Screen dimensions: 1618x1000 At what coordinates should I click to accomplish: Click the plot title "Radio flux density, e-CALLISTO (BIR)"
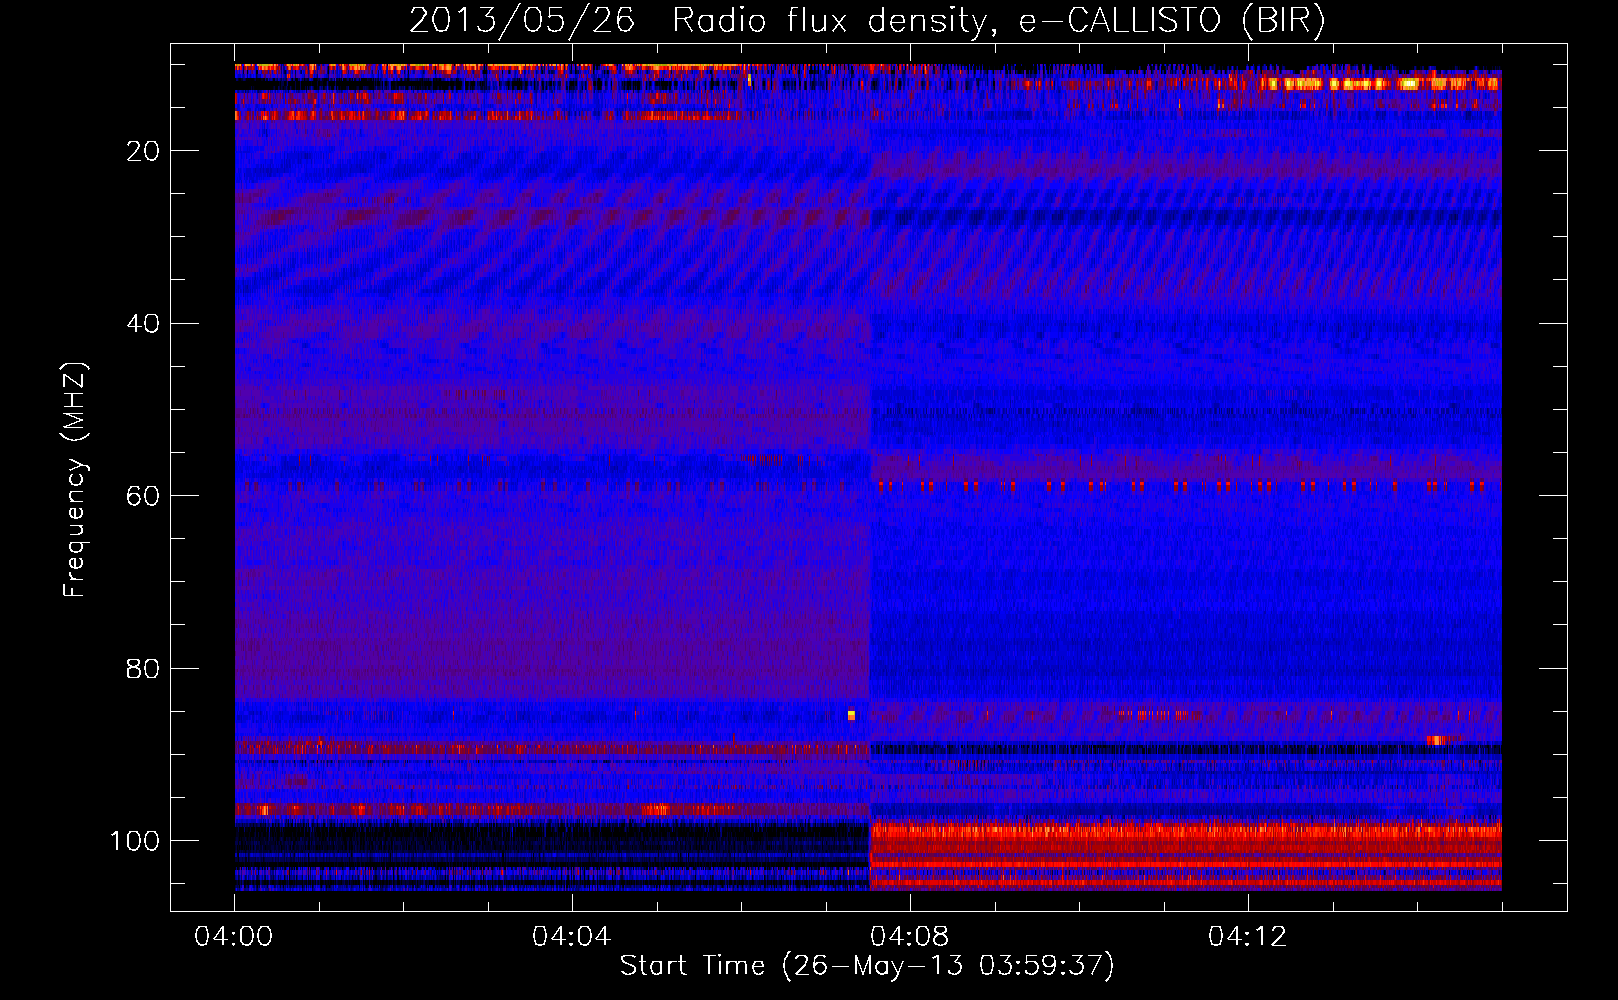tap(999, 21)
